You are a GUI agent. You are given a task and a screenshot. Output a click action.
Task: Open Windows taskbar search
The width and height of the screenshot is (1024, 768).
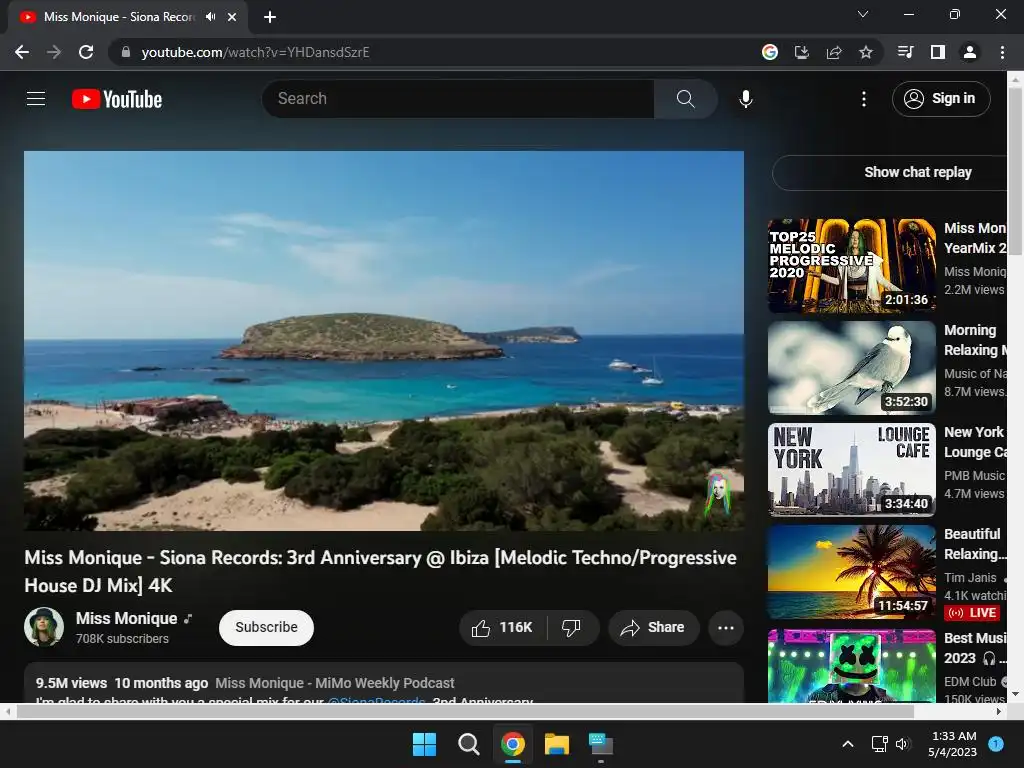point(468,744)
